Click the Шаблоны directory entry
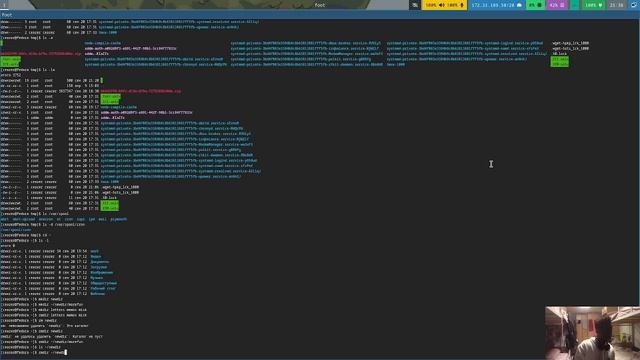Screen dimensions: 640x360 98,293
